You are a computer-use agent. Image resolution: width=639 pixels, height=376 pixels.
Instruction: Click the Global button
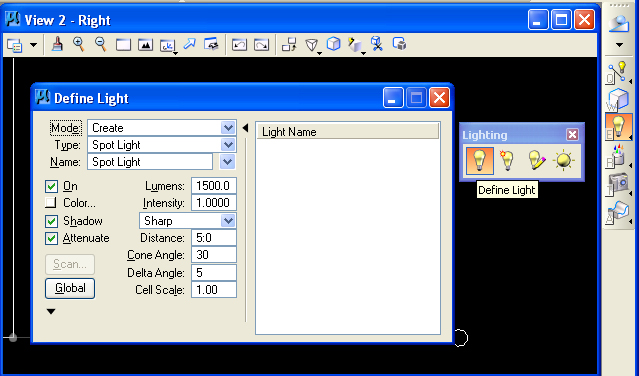(x=70, y=288)
